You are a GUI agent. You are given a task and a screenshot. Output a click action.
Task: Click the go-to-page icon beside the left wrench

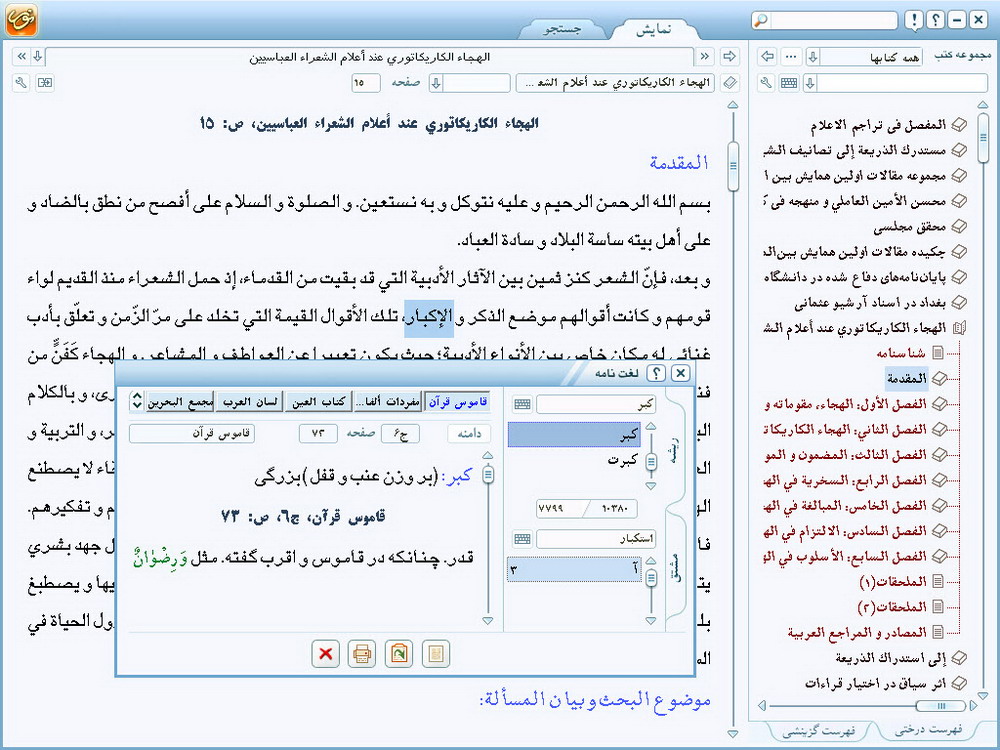click(45, 83)
